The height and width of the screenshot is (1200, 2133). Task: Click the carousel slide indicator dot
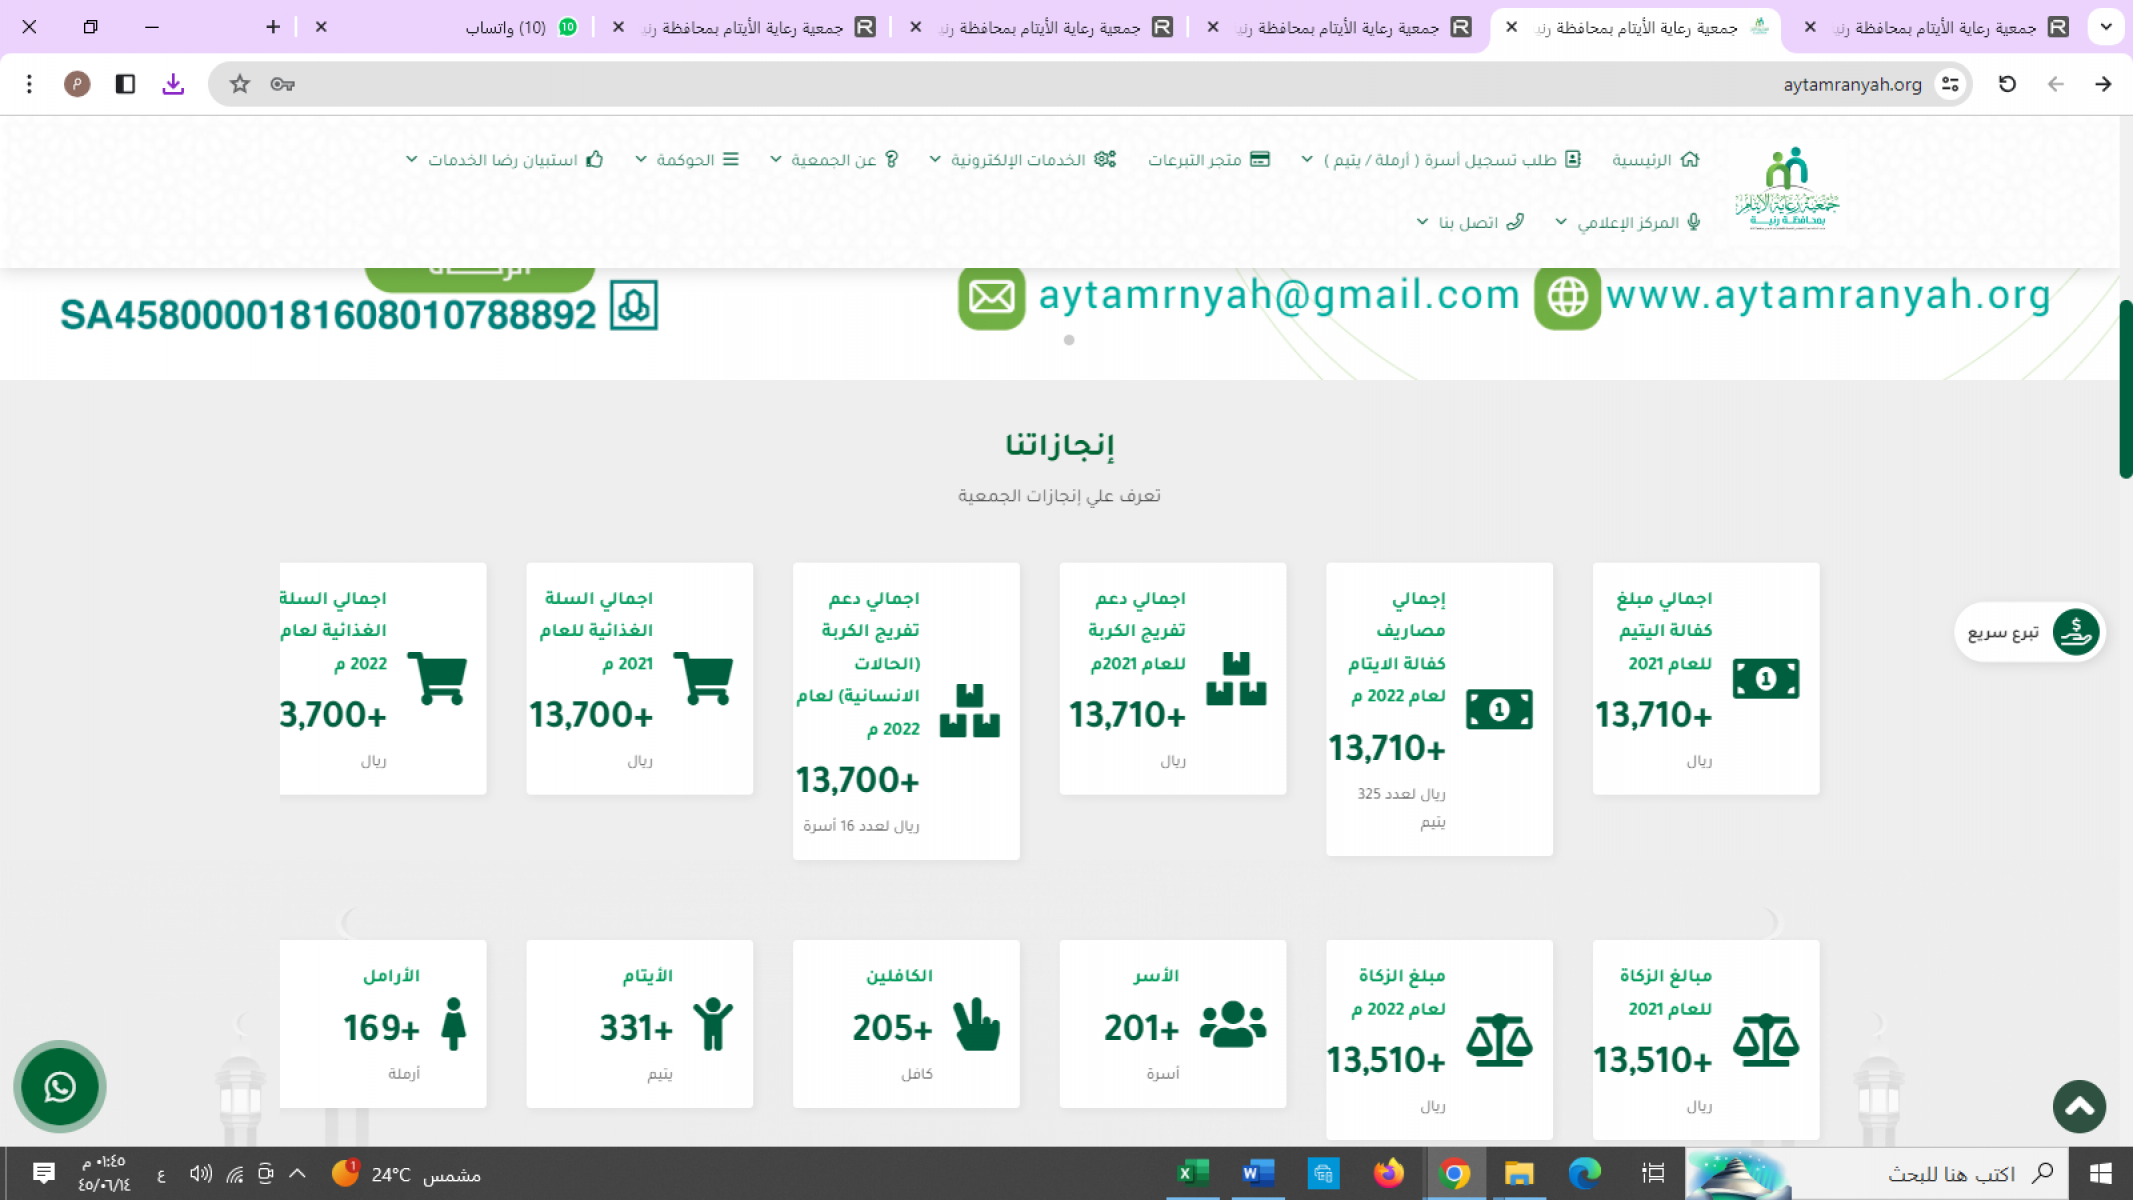click(x=1069, y=340)
